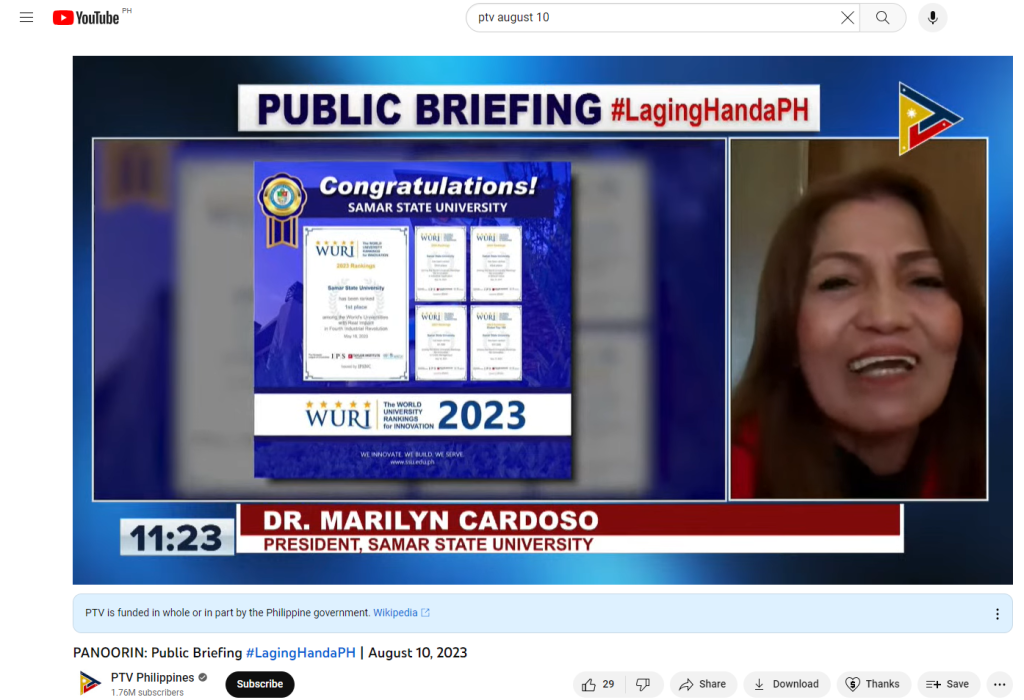Open the Wikipedia link about PTV

tap(401, 613)
